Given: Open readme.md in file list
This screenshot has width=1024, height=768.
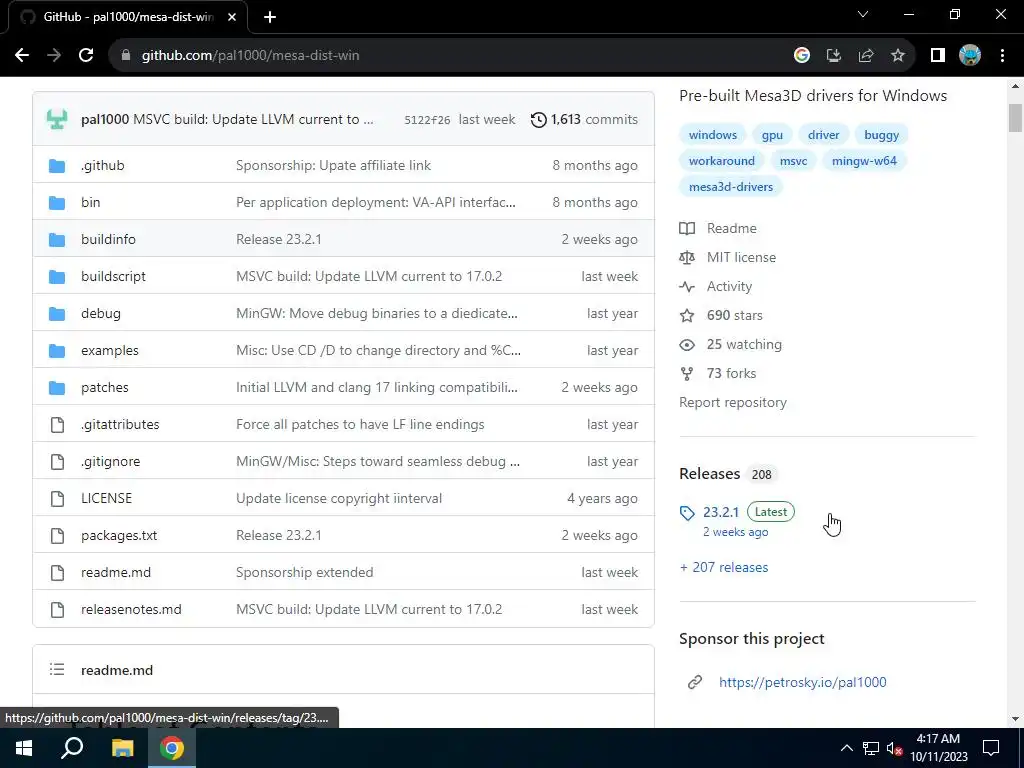Looking at the screenshot, I should click(x=116, y=573).
